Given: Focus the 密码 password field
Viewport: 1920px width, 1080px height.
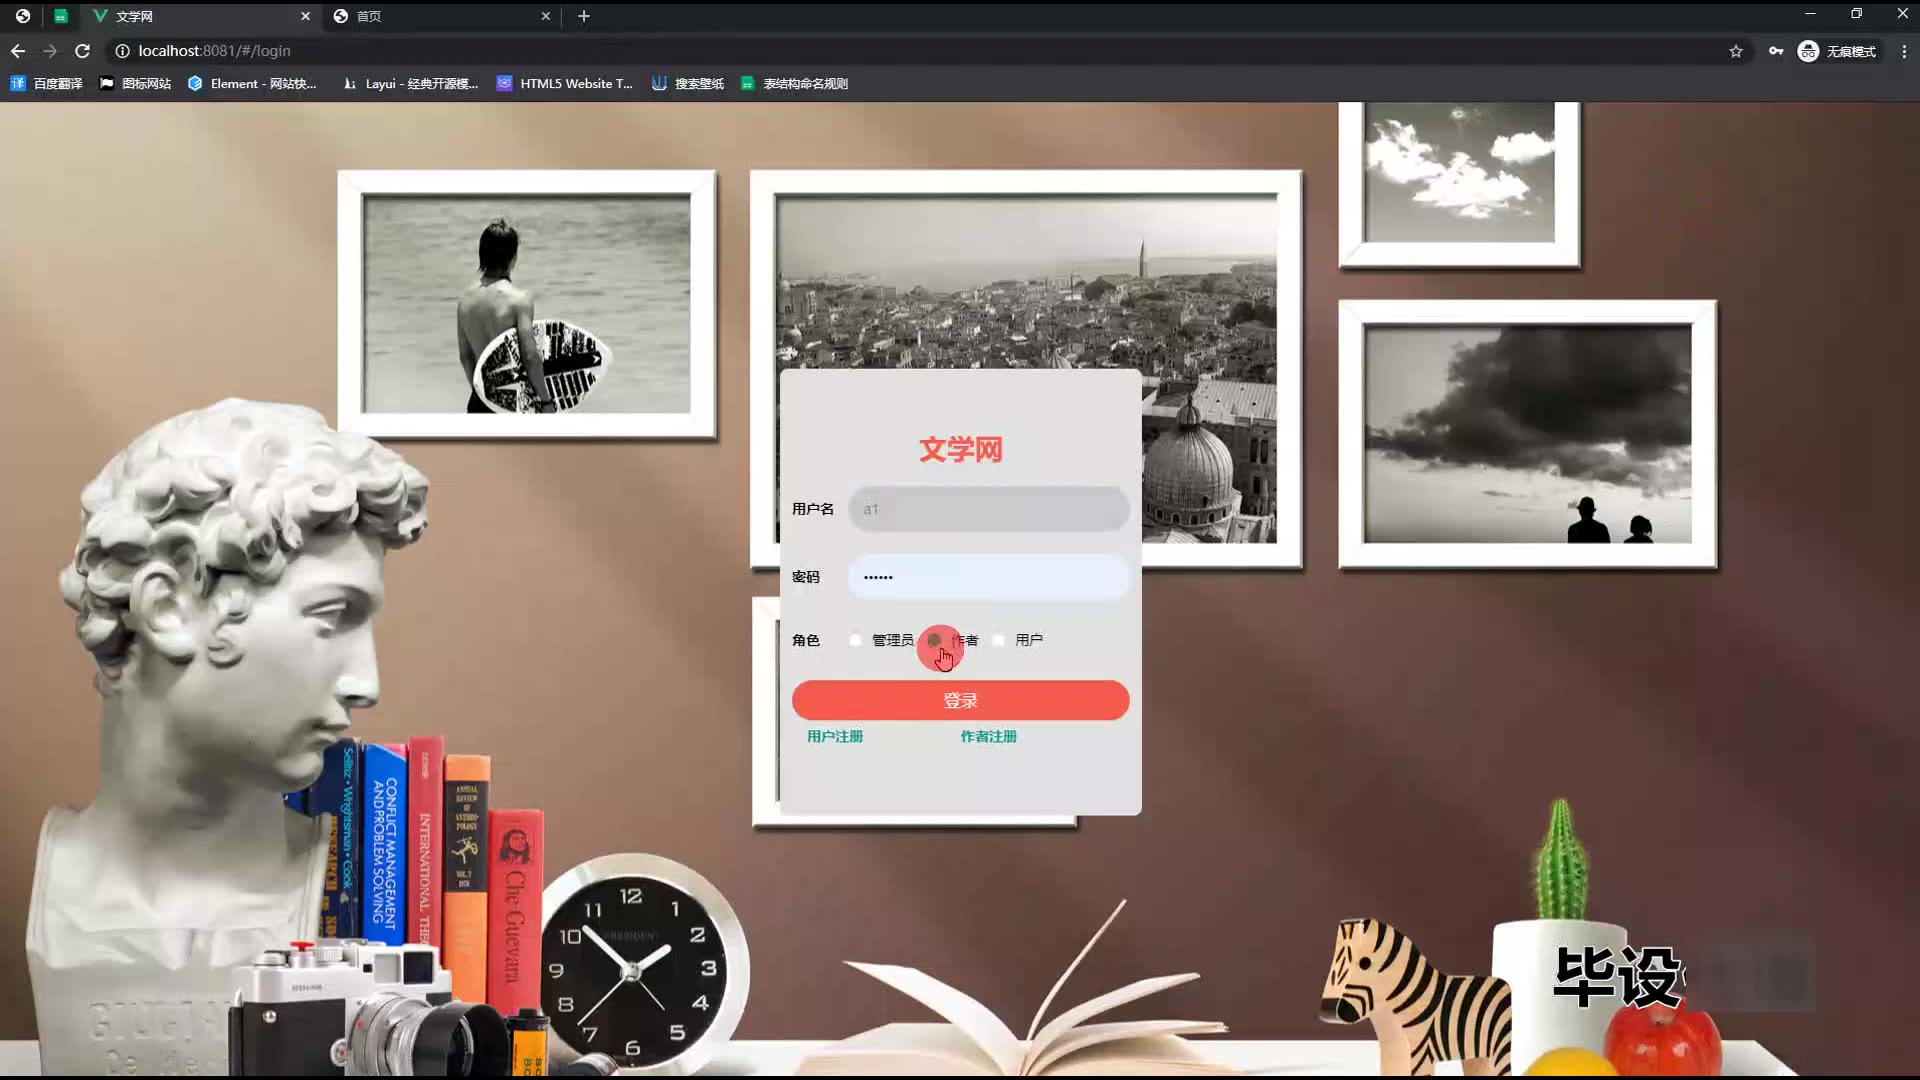Looking at the screenshot, I should pyautogui.click(x=988, y=577).
